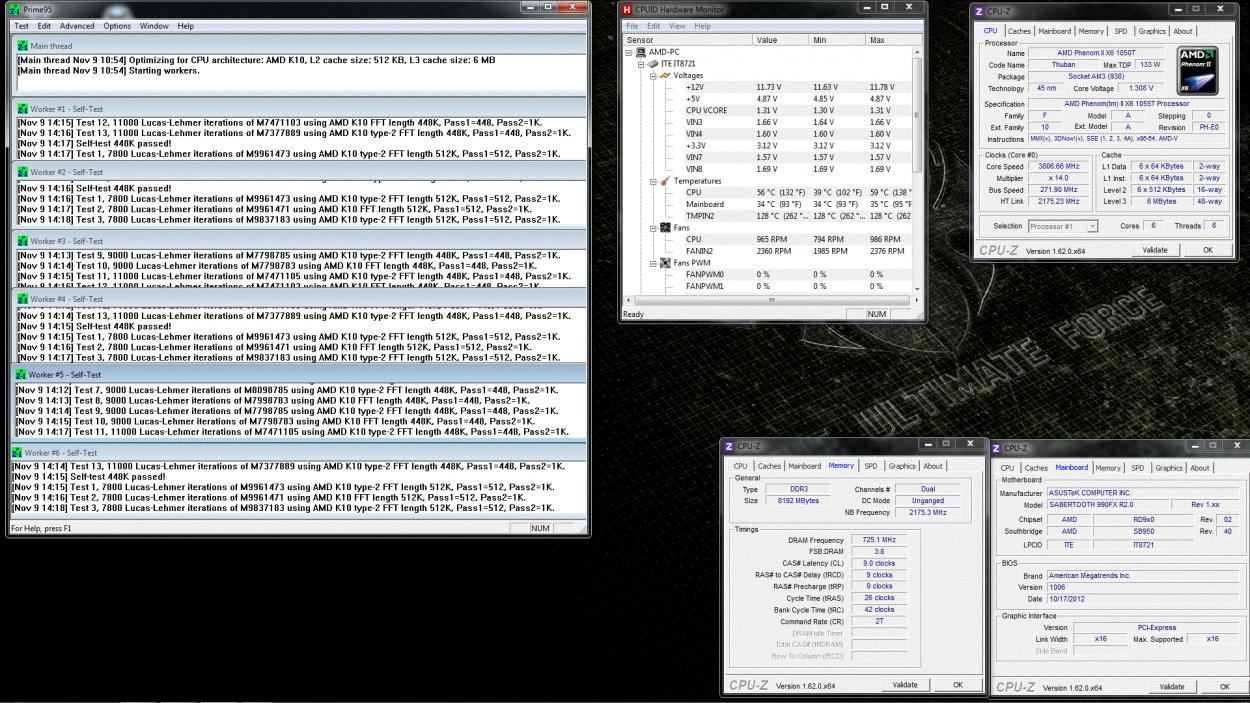Screen dimensions: 1250x703
Task: Collapse the AMD-PC tree node
Action: [x=630, y=52]
